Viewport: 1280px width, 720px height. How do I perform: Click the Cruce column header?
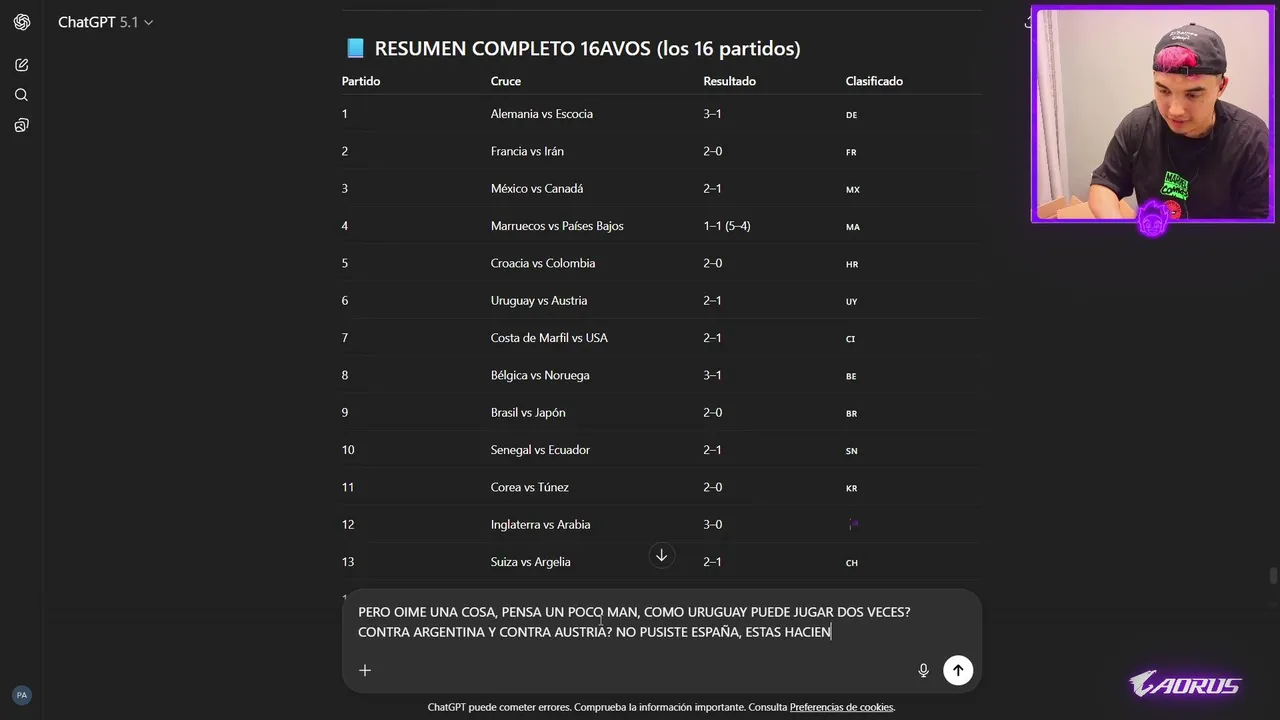(x=506, y=81)
